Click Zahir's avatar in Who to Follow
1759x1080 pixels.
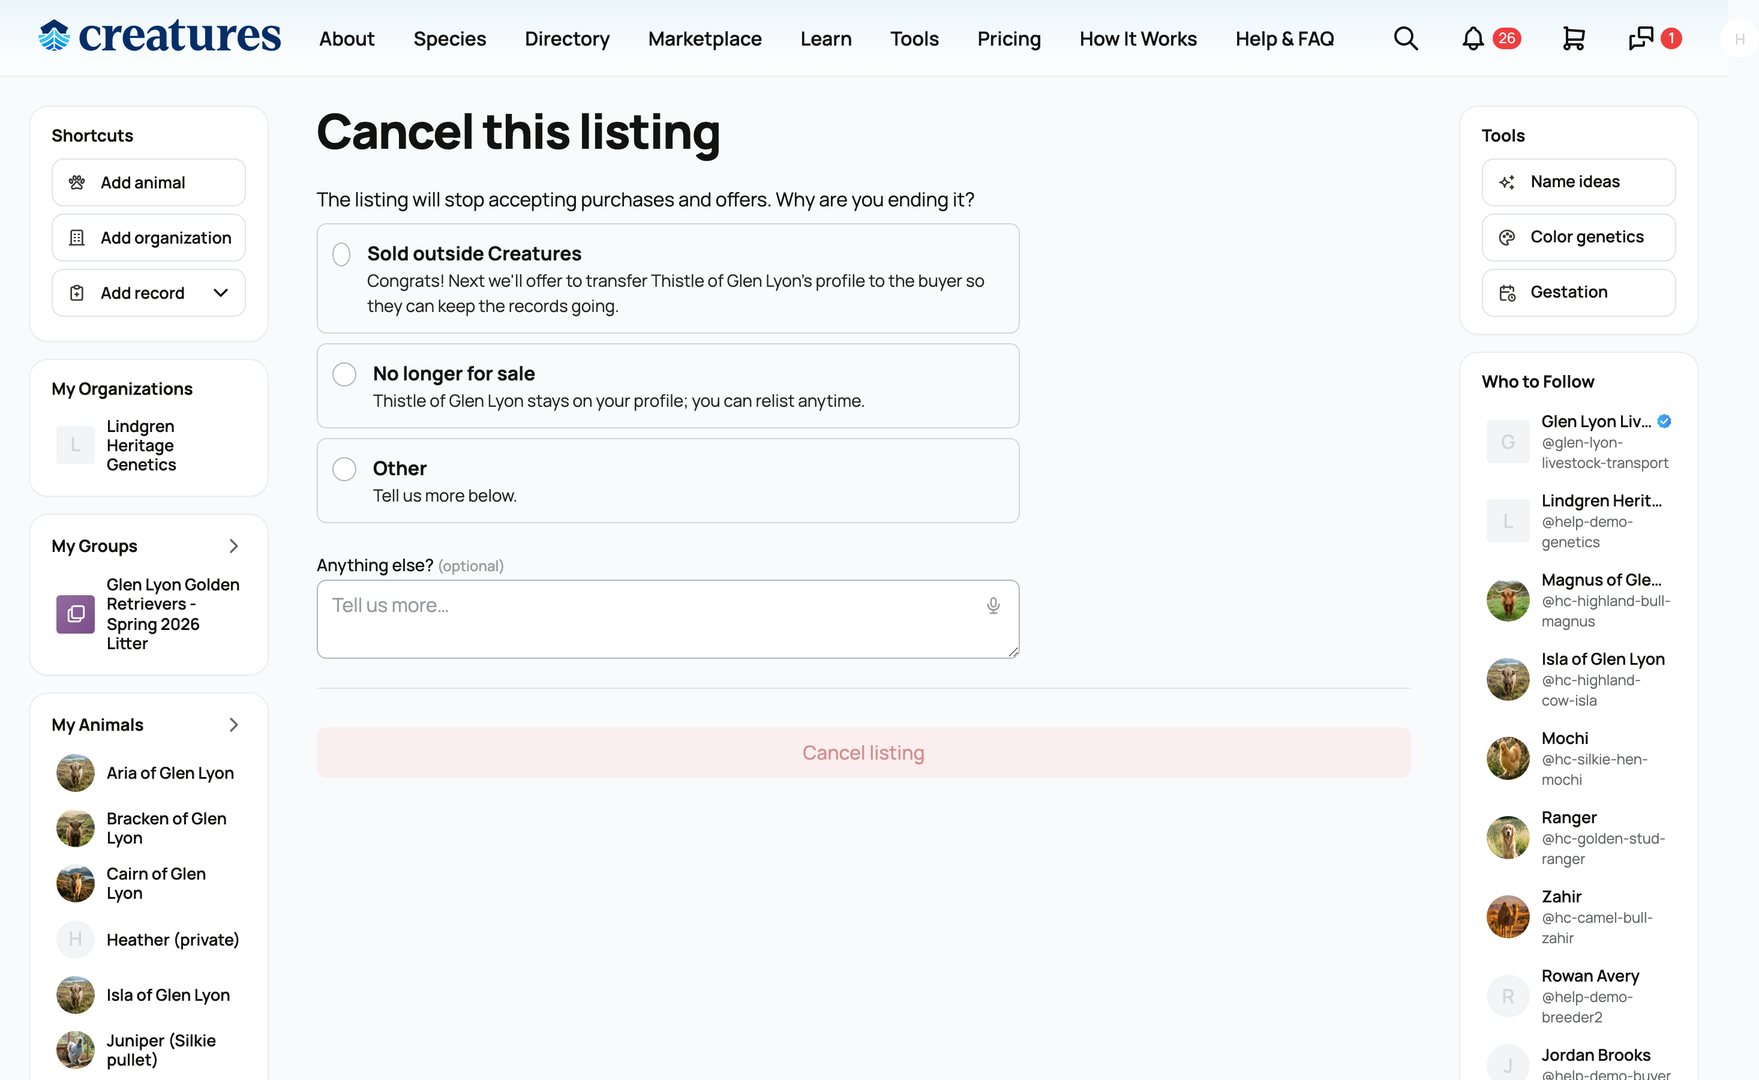point(1508,917)
